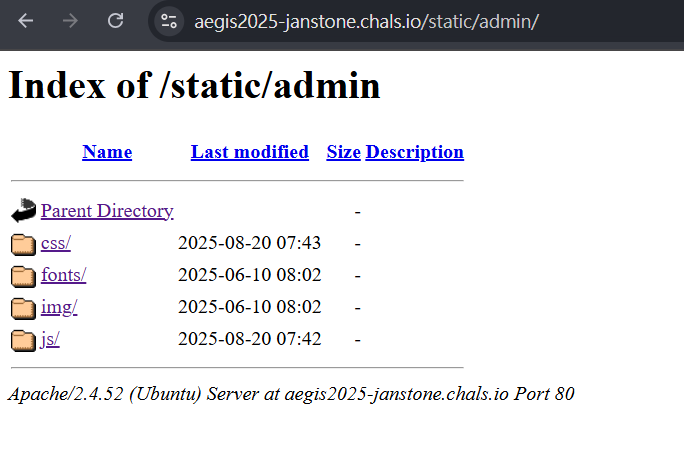Sort listing by Last modified column

(249, 152)
